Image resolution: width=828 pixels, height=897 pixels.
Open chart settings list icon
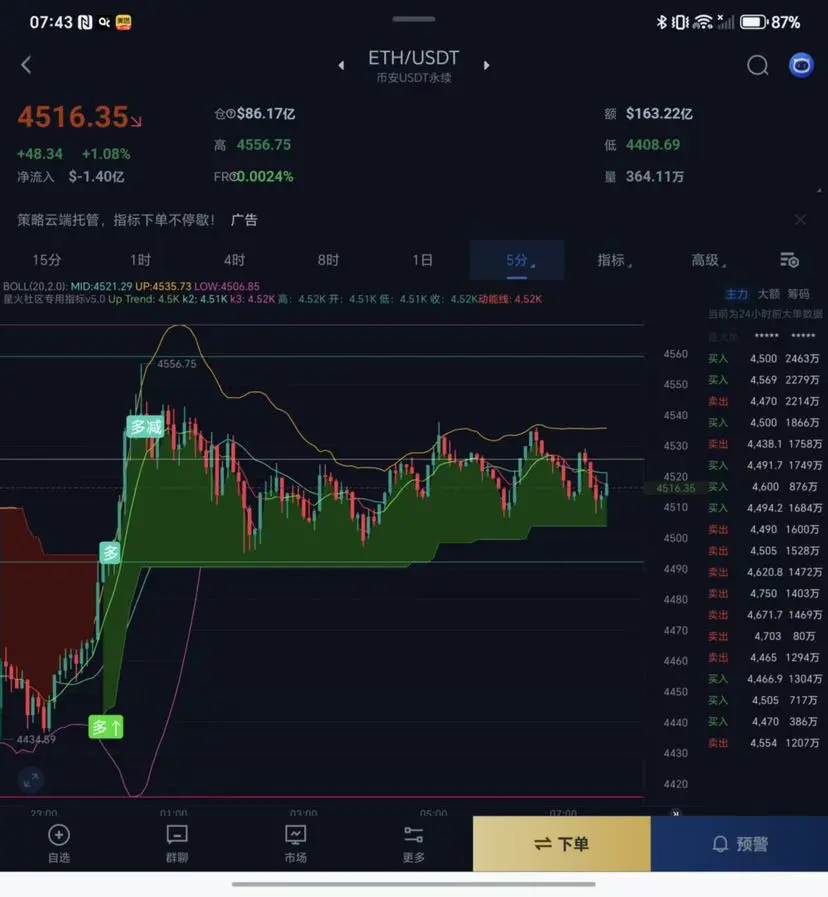tap(789, 260)
